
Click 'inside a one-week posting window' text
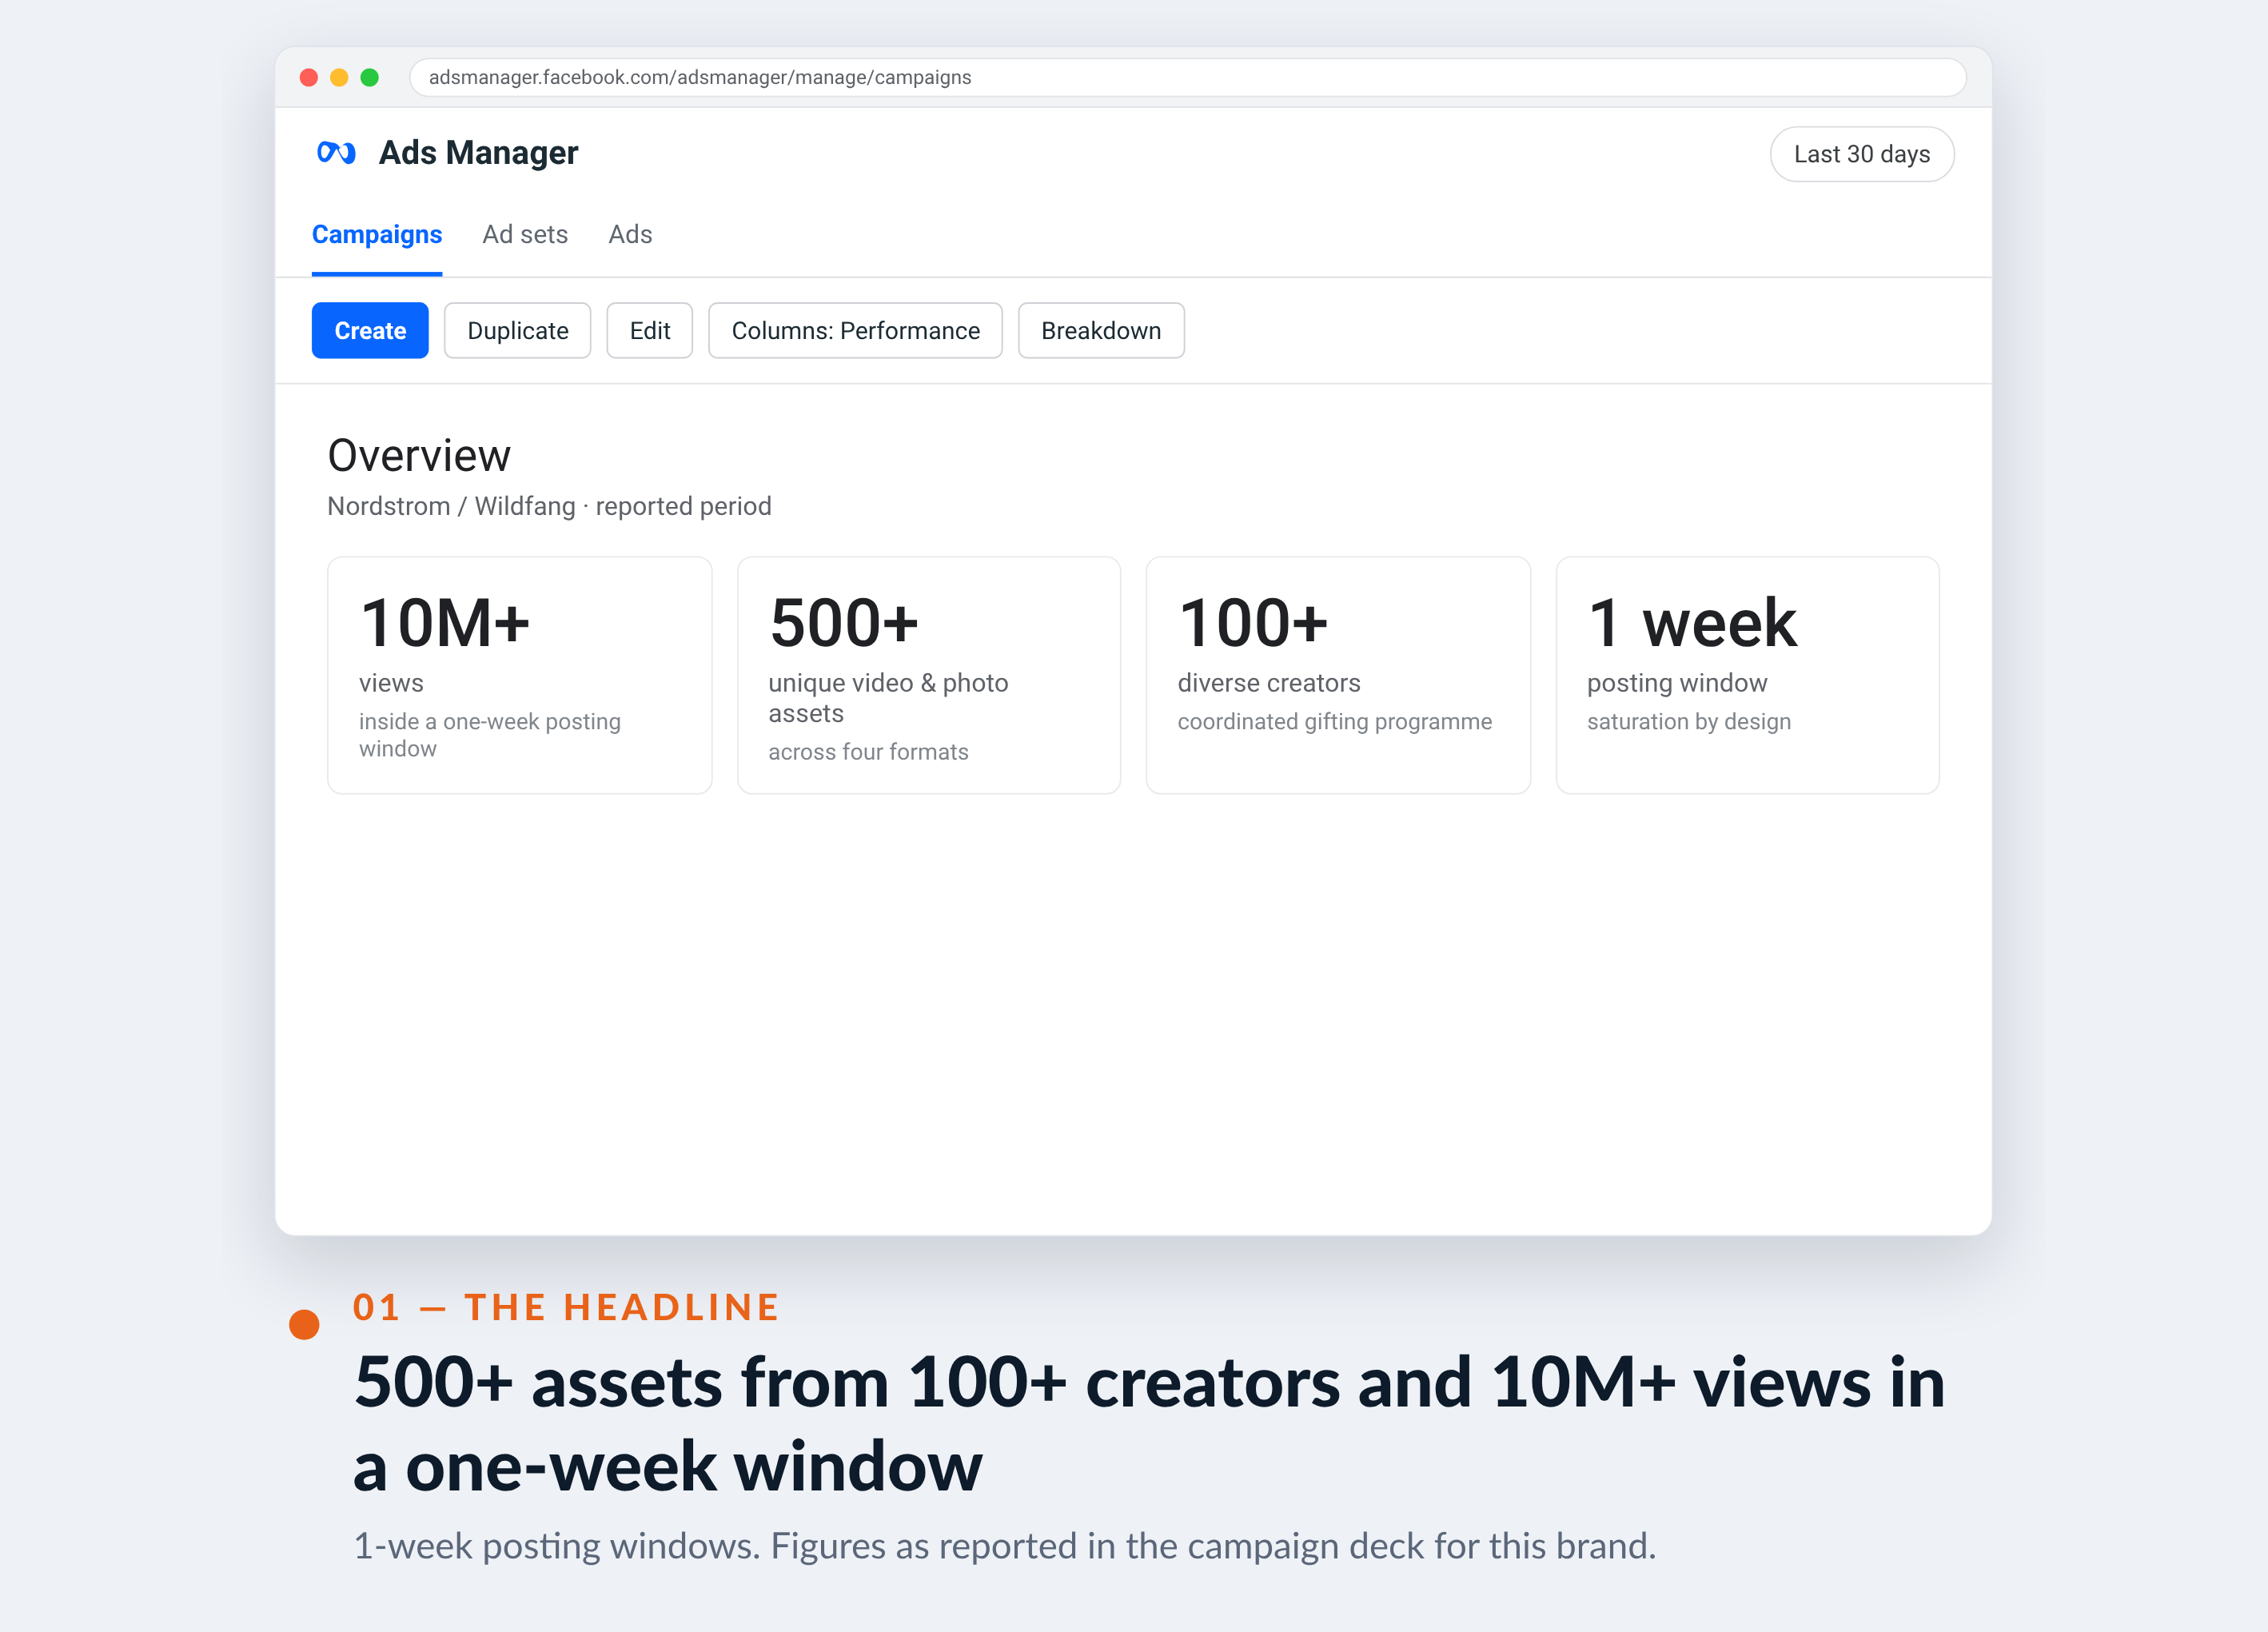coord(490,735)
